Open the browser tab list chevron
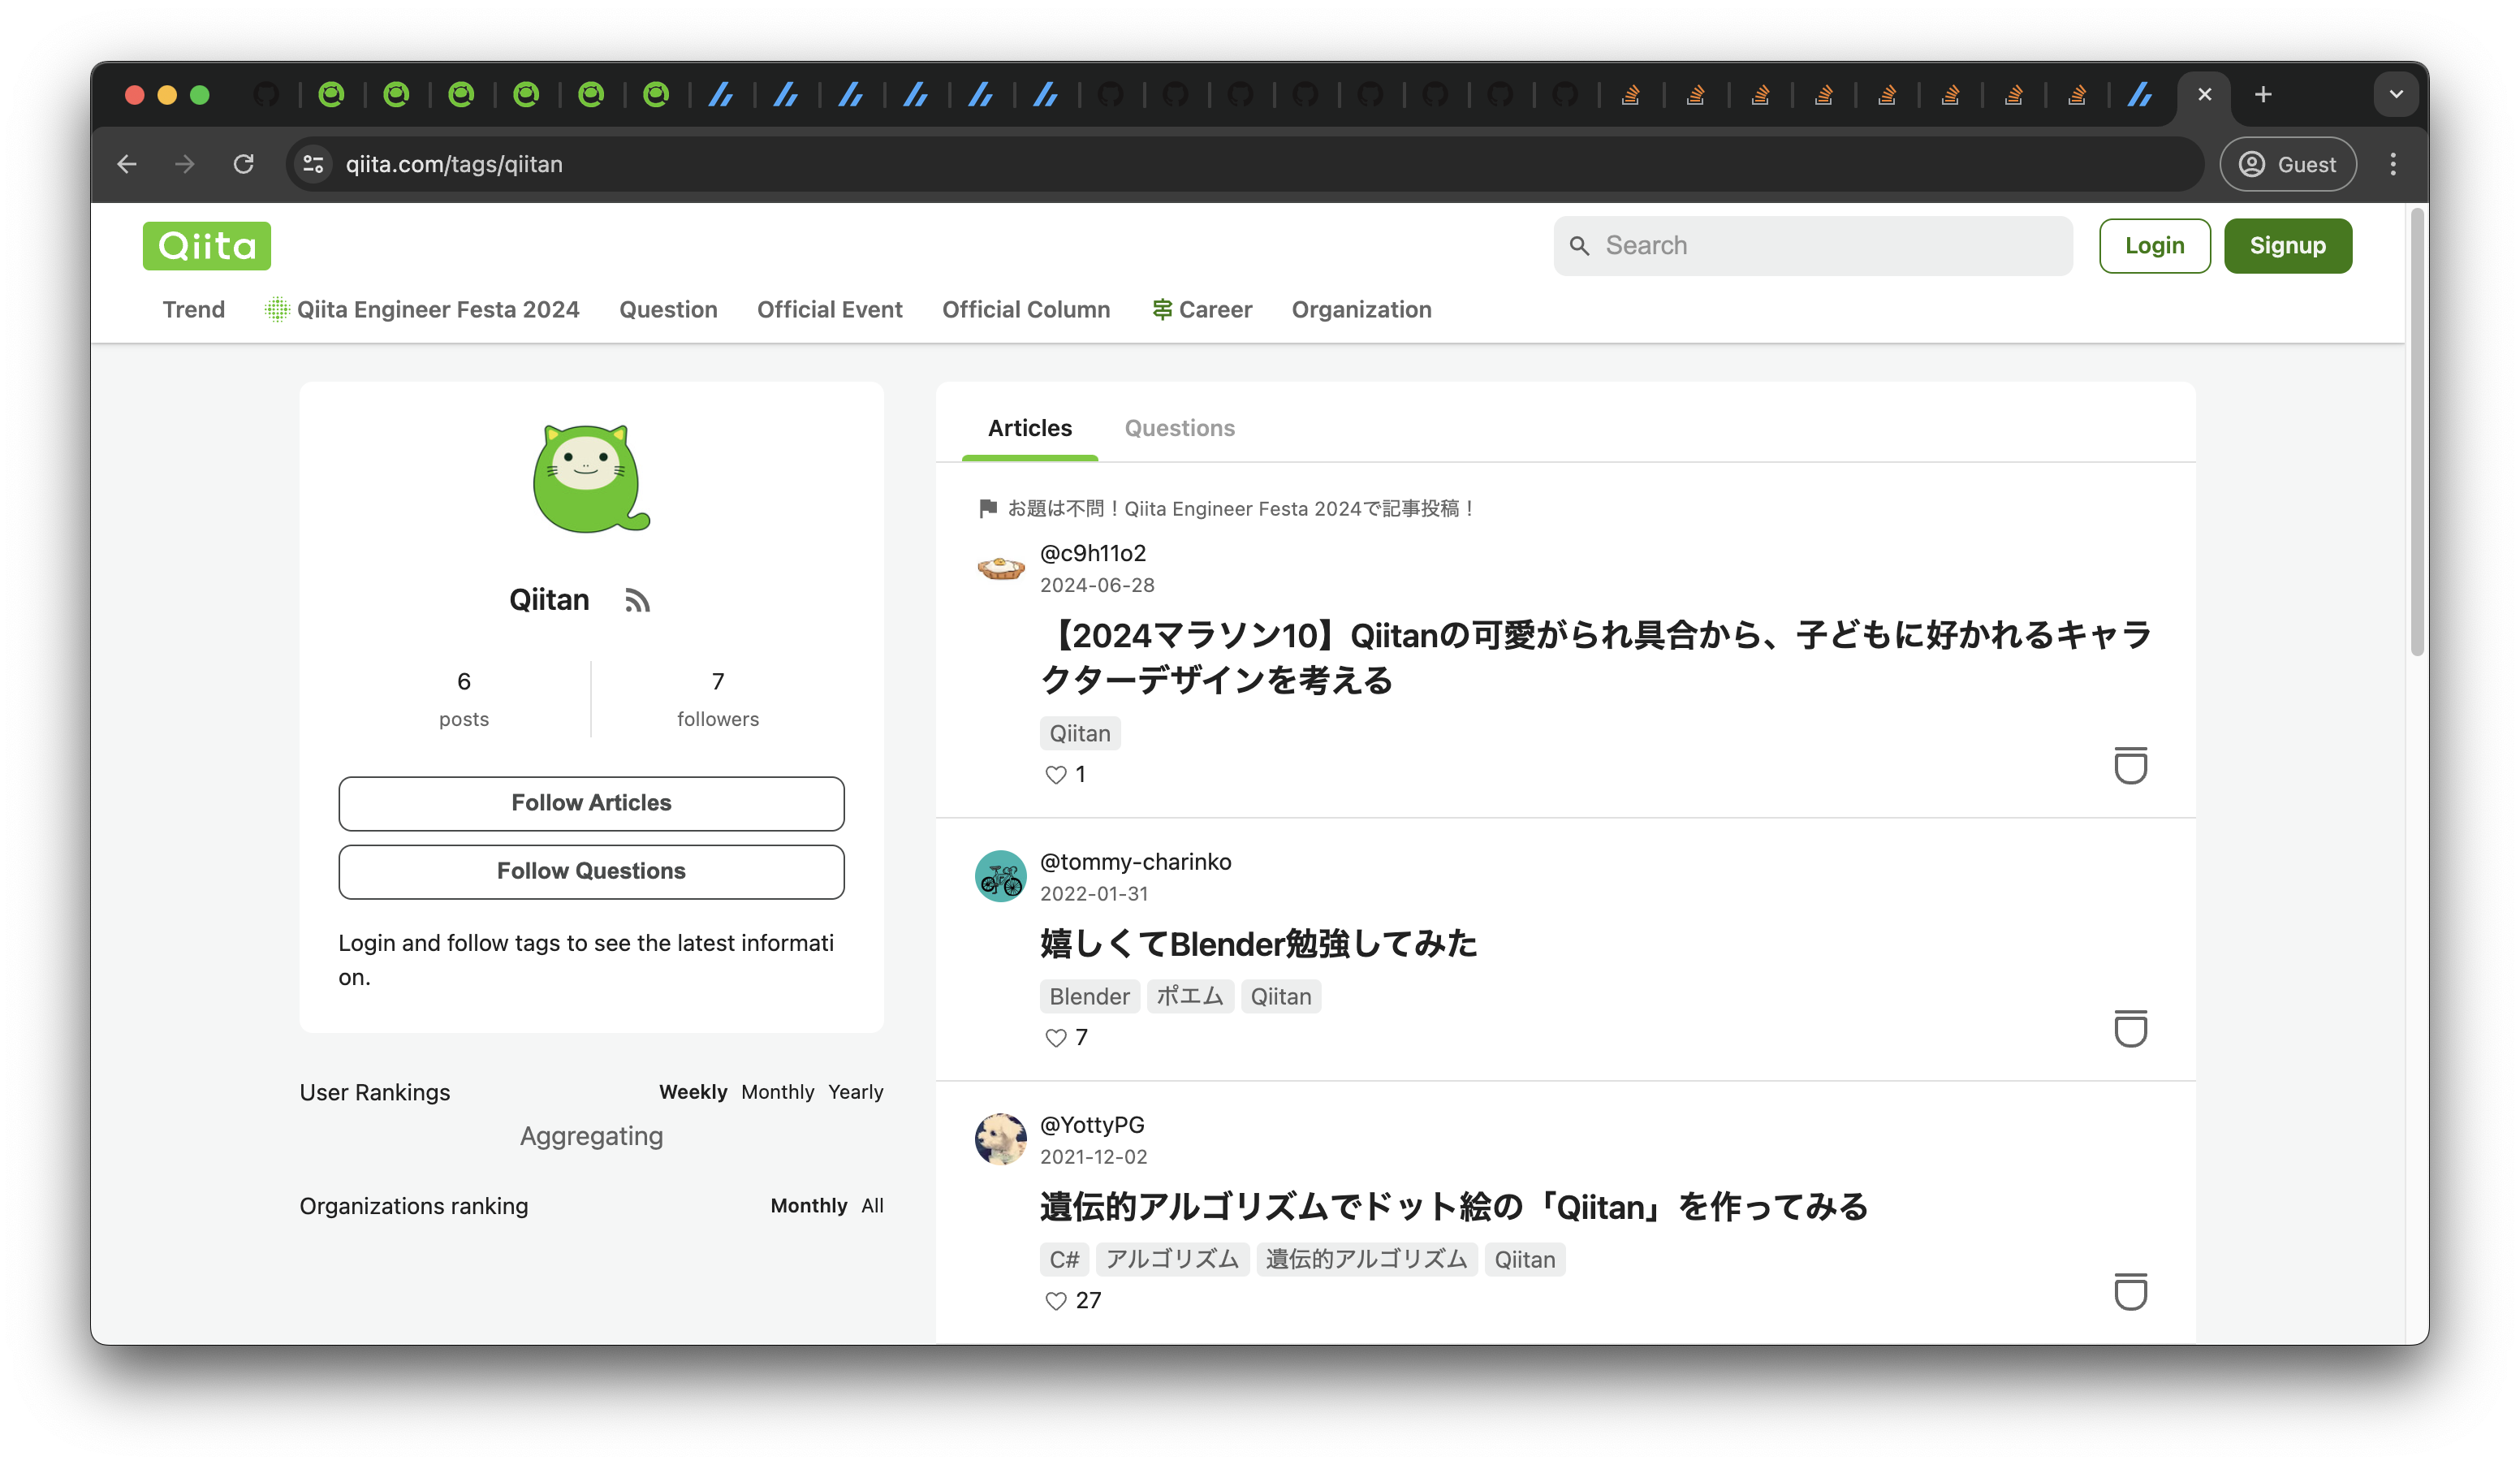 2395,93
